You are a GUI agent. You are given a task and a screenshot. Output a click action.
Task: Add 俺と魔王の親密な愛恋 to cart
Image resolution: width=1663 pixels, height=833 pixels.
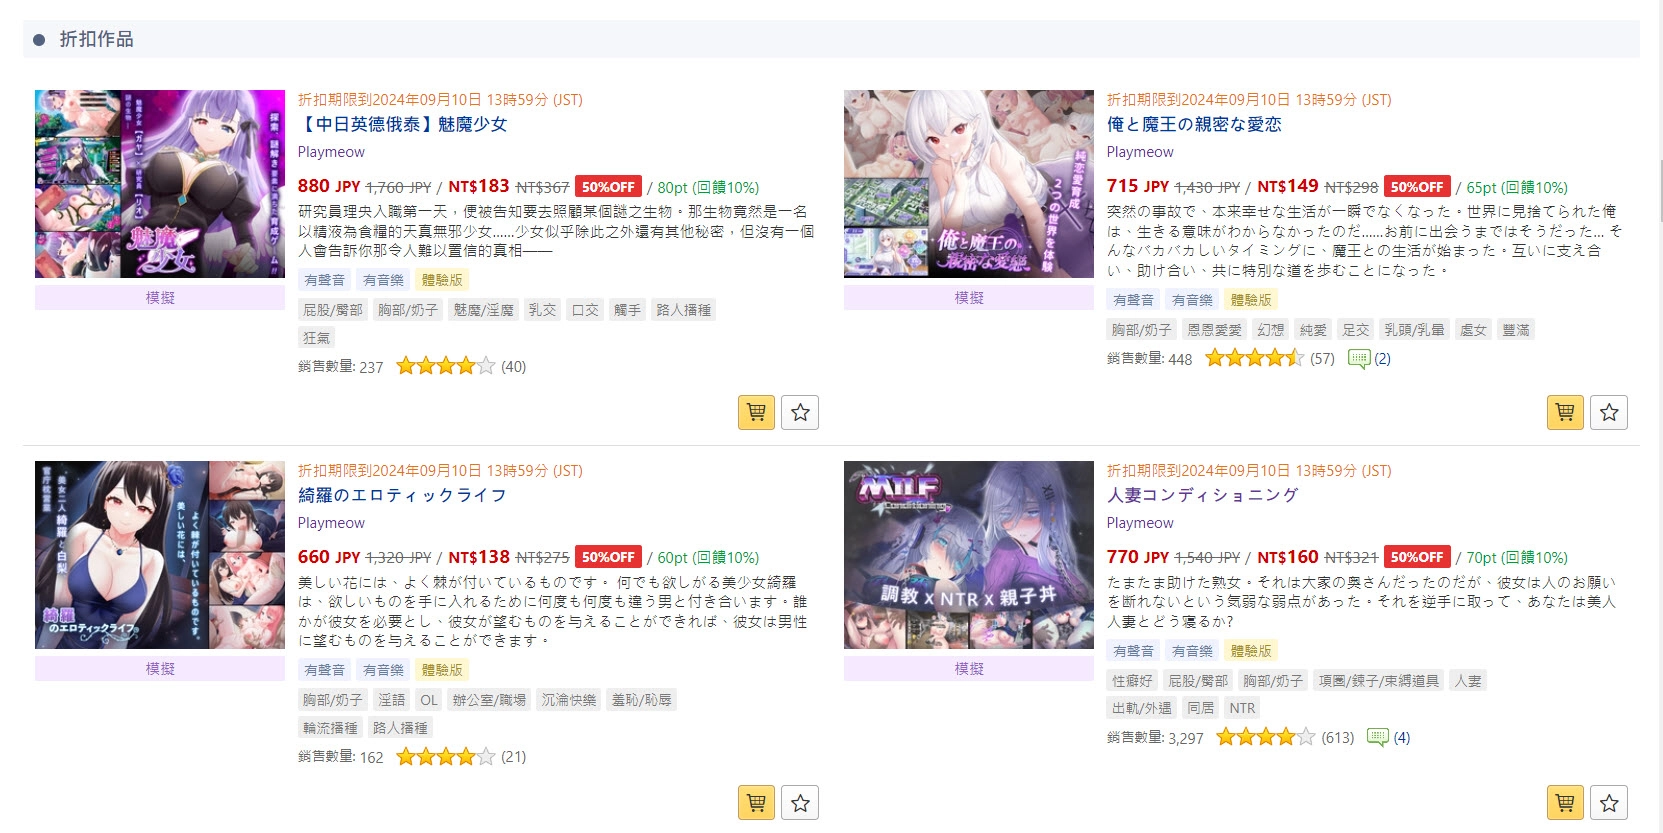1565,412
